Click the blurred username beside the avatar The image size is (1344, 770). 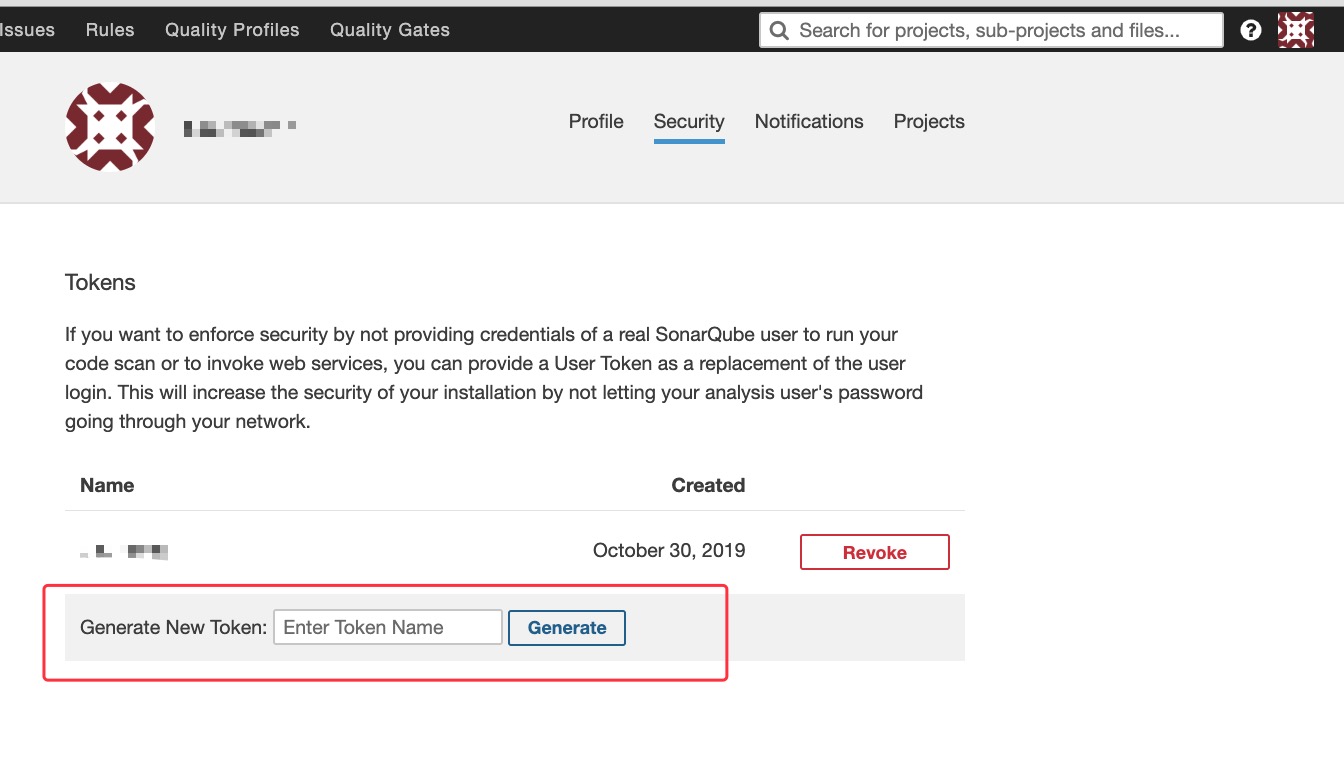(240, 128)
